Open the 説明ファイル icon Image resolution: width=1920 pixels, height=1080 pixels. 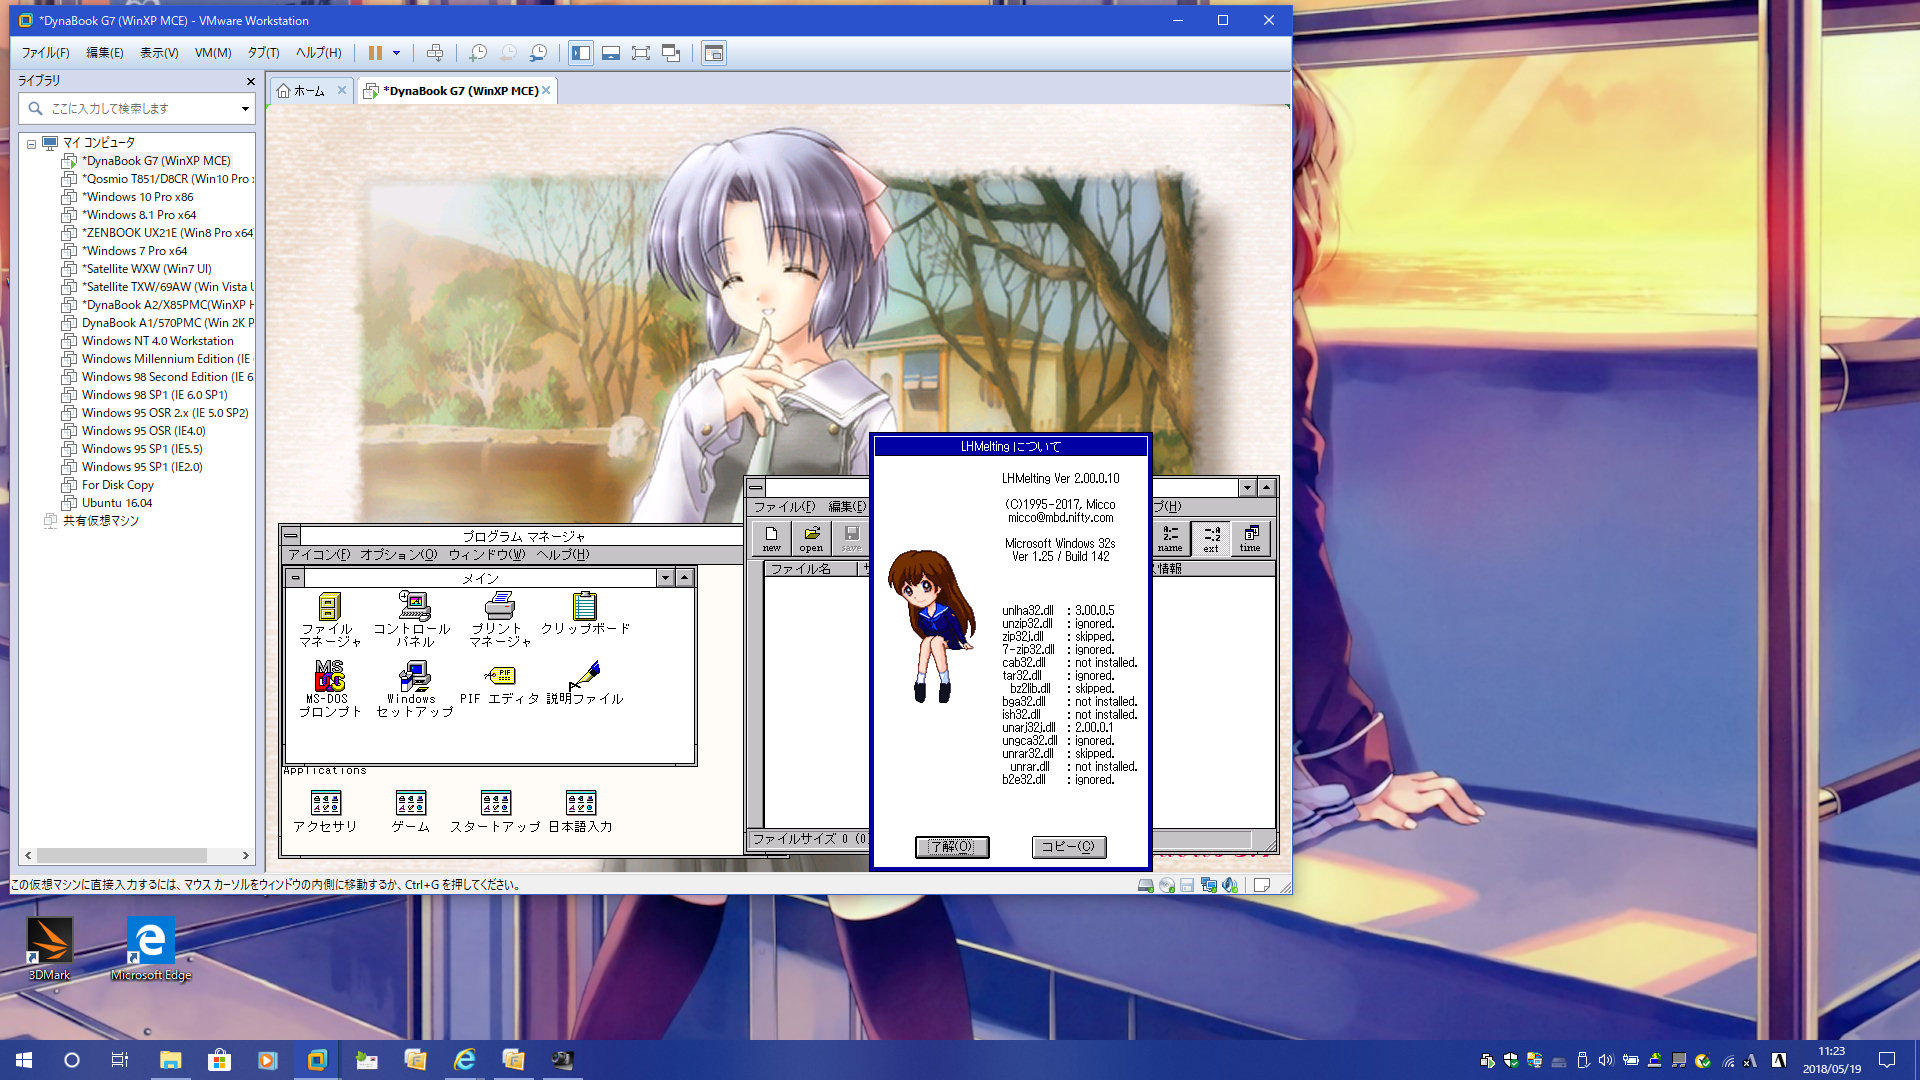point(585,684)
